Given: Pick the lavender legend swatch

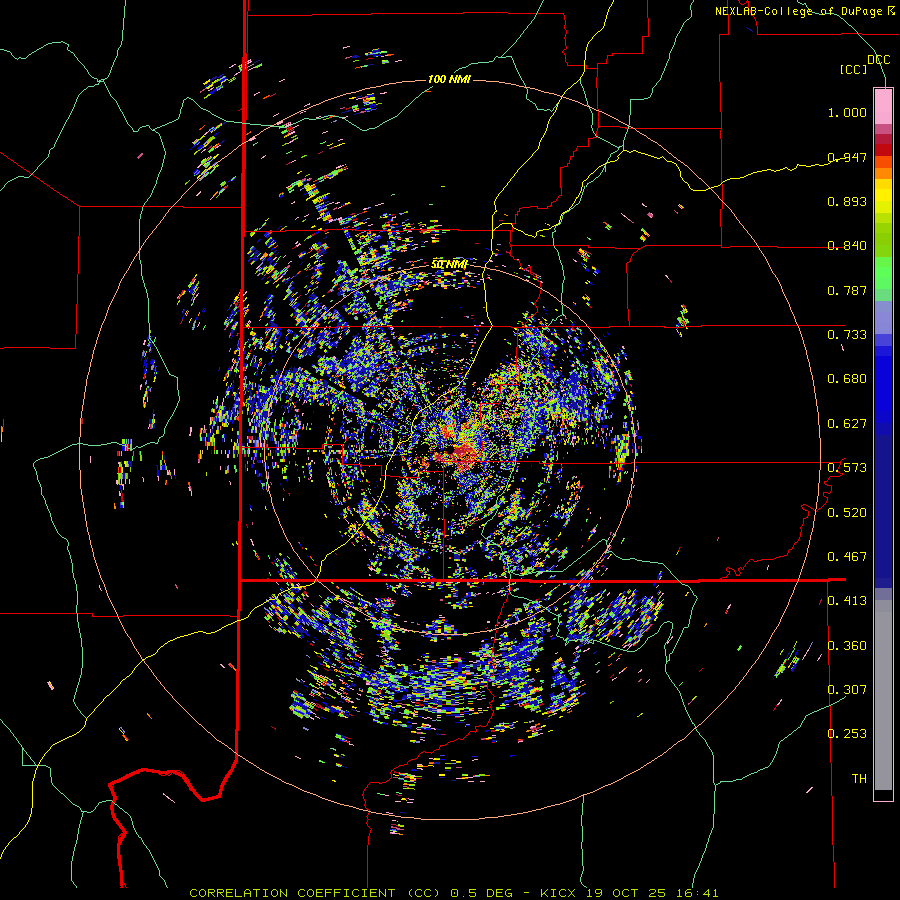Looking at the screenshot, I should [883, 317].
